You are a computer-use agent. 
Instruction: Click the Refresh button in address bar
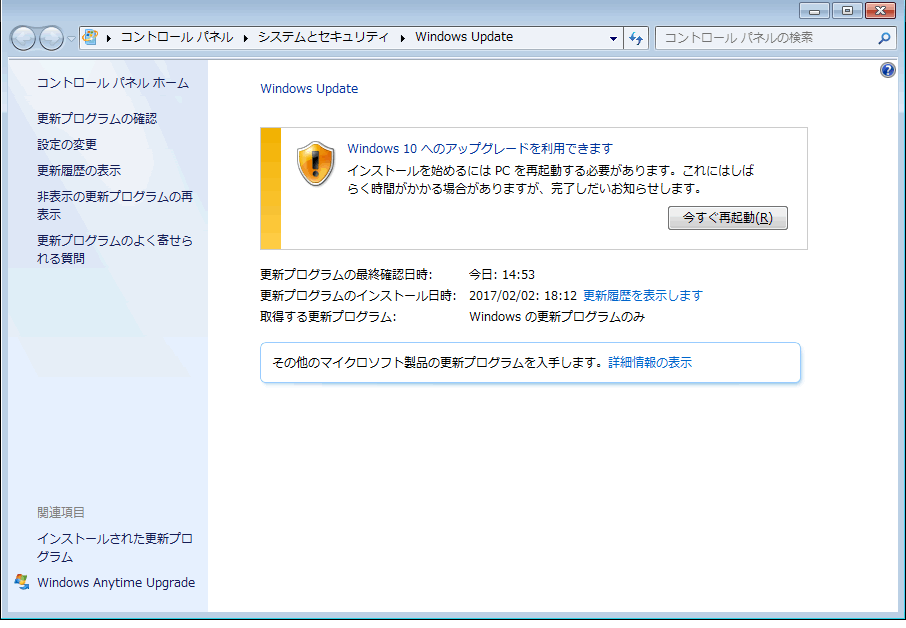point(636,39)
